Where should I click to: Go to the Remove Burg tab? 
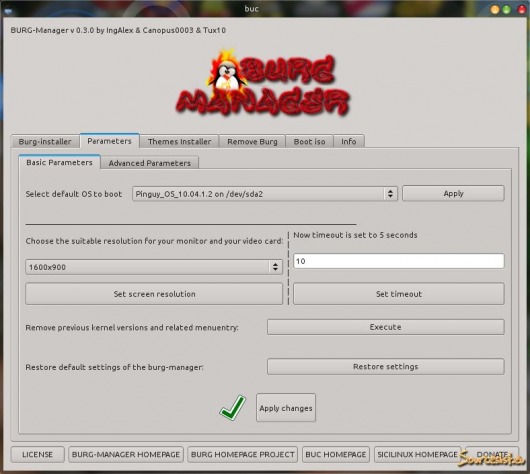pyautogui.click(x=252, y=141)
